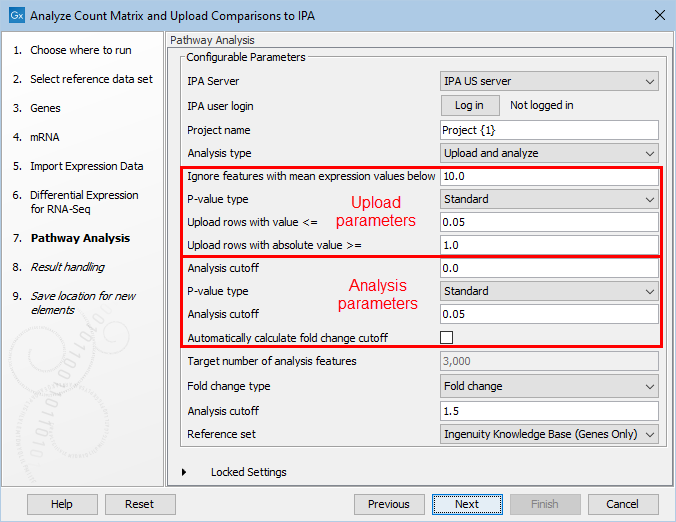Image resolution: width=676 pixels, height=522 pixels.
Task: Open upload P-value type dropdown
Action: [549, 199]
